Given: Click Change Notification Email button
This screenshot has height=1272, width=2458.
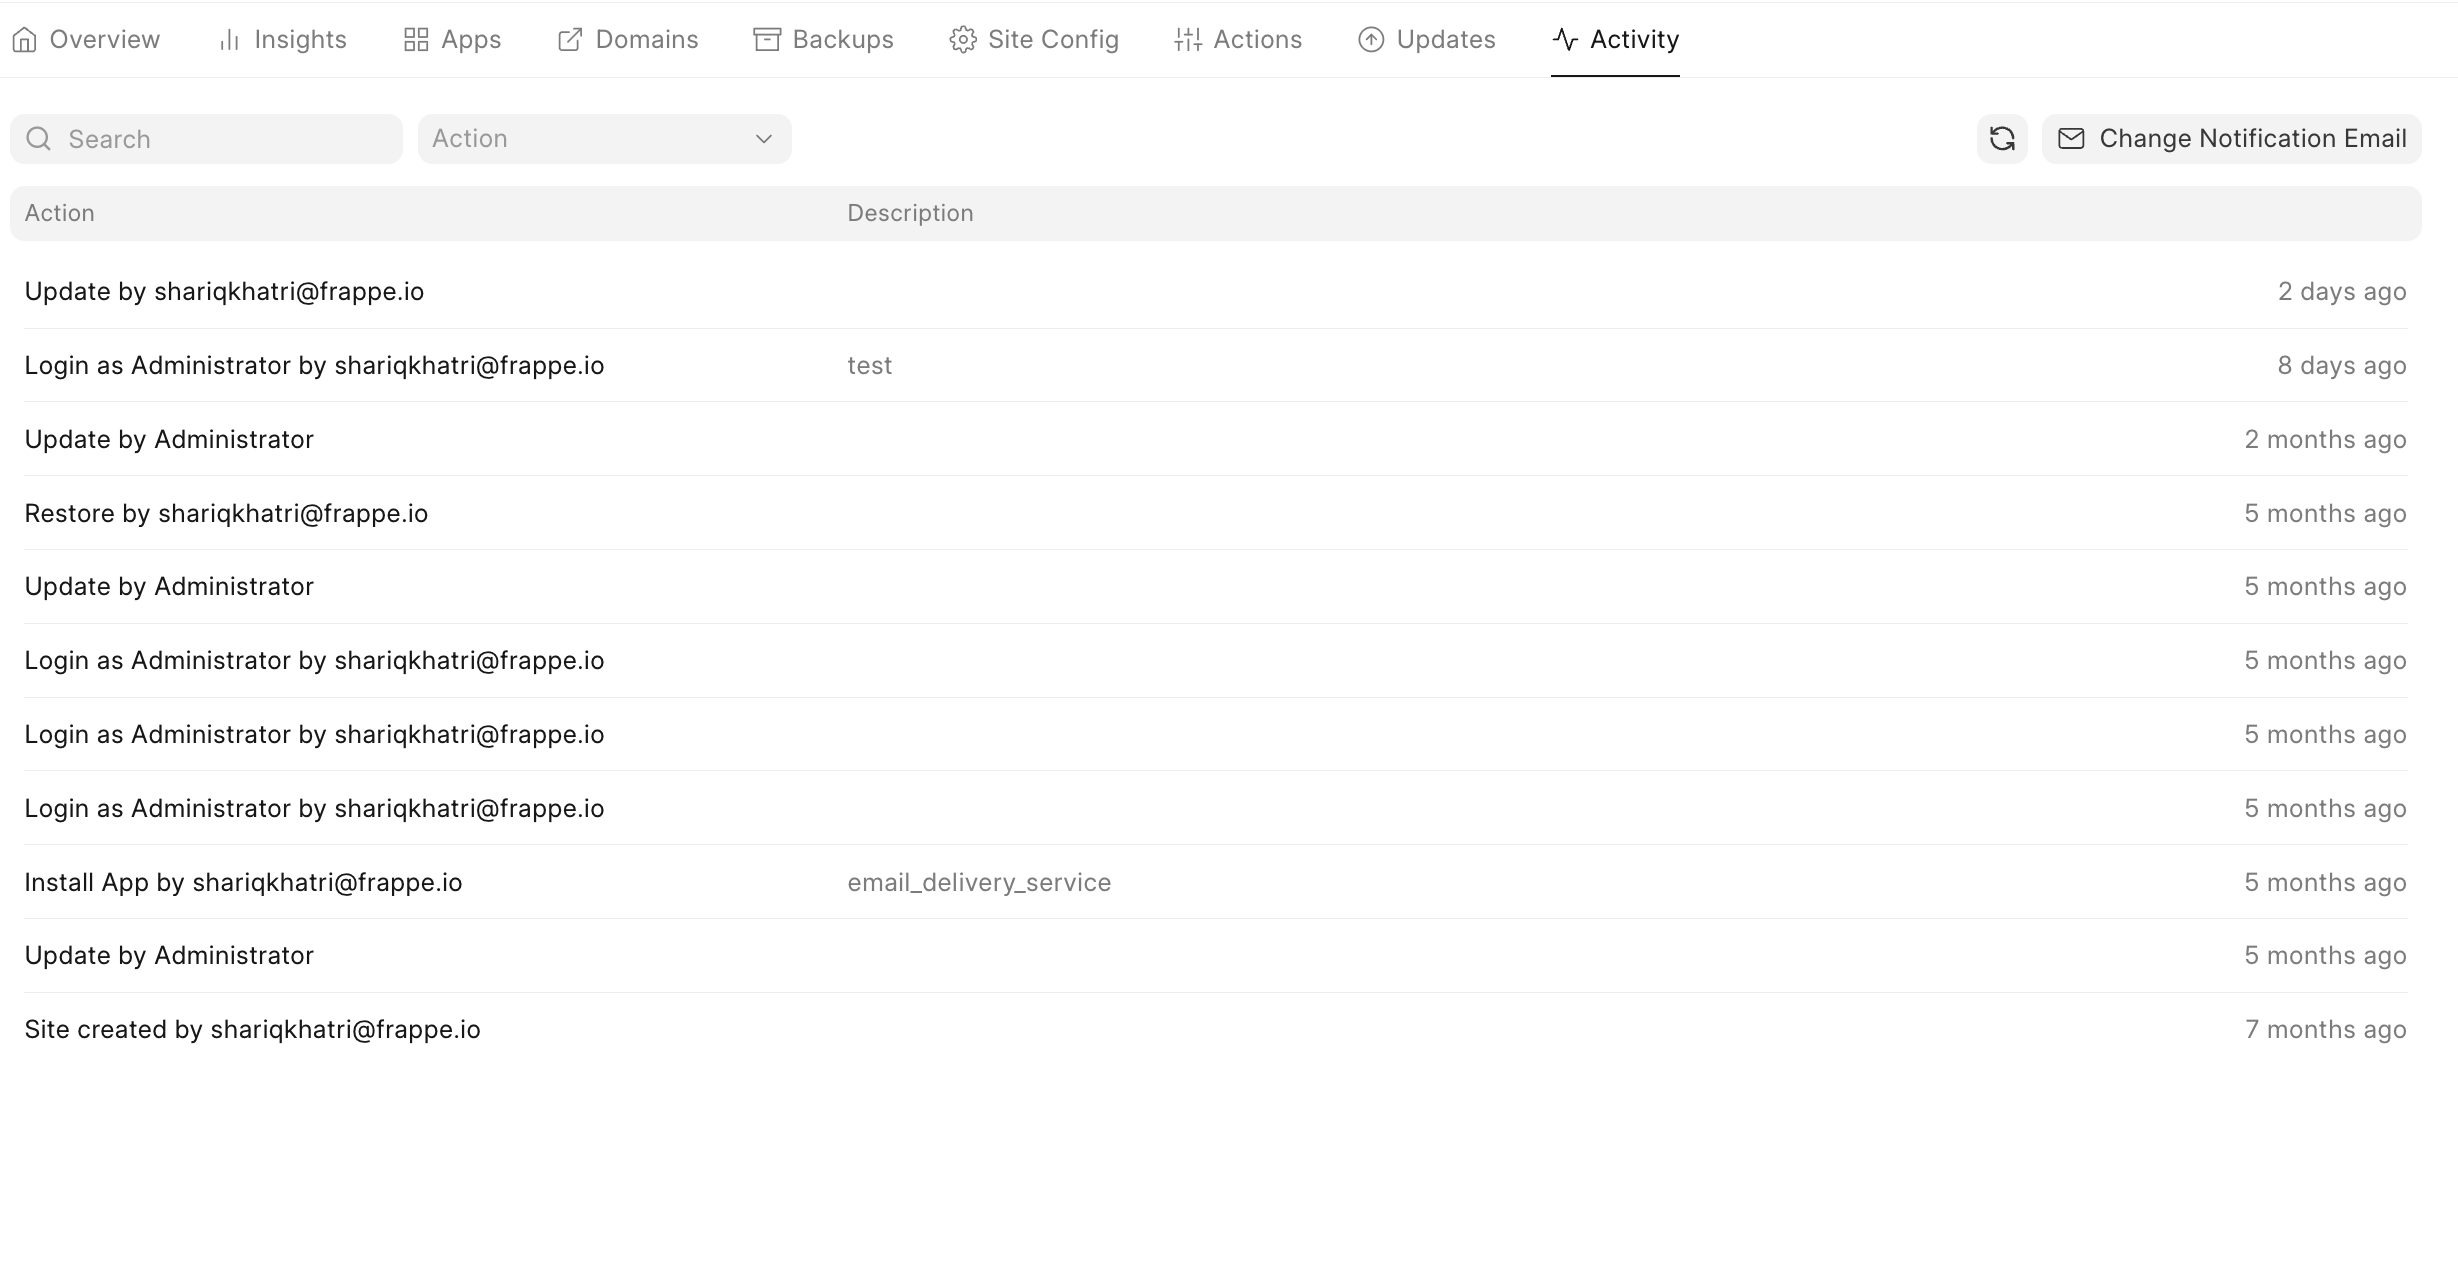Looking at the screenshot, I should point(2232,139).
